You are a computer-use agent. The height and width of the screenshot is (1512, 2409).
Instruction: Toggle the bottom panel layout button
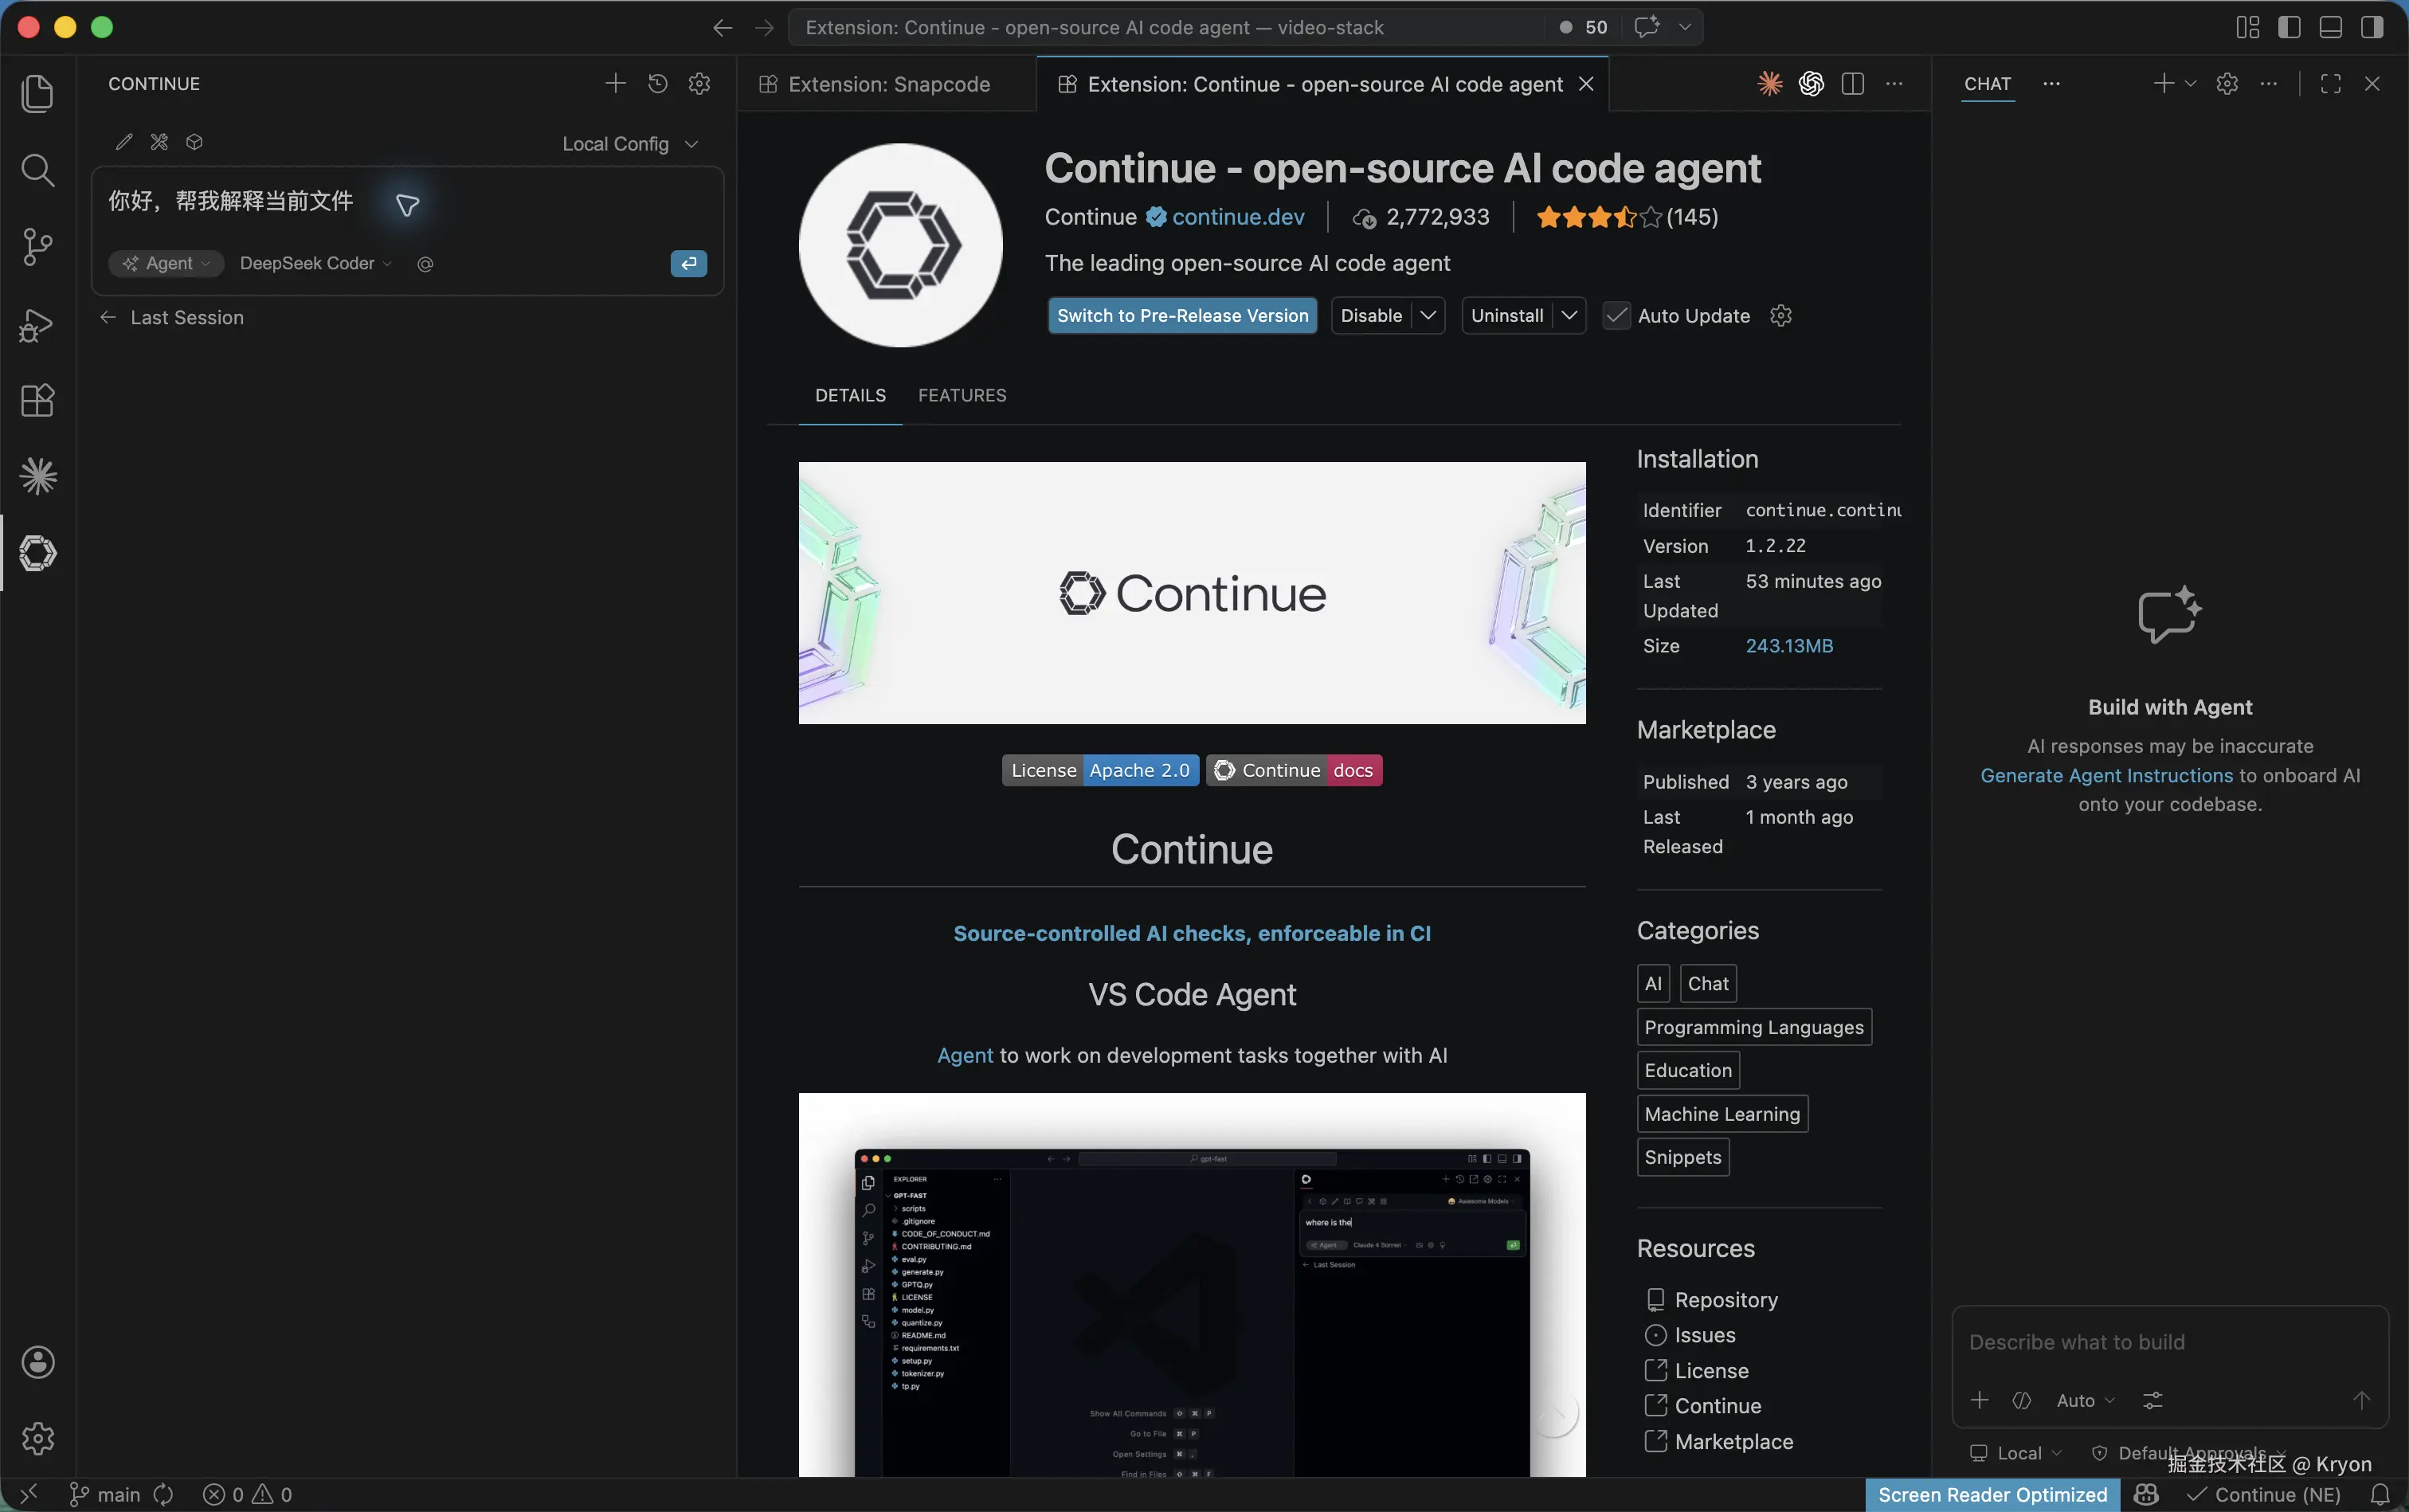point(2330,27)
